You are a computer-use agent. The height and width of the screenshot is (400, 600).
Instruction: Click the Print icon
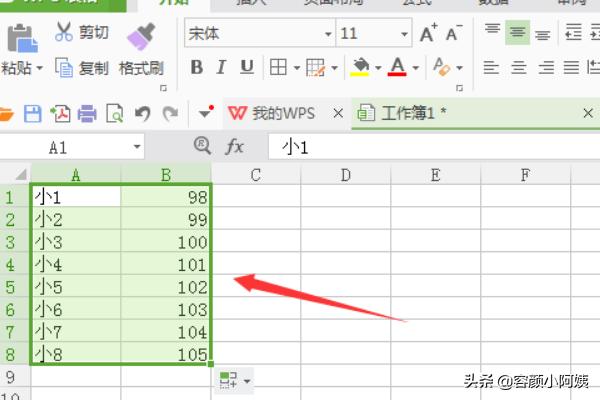(x=87, y=114)
